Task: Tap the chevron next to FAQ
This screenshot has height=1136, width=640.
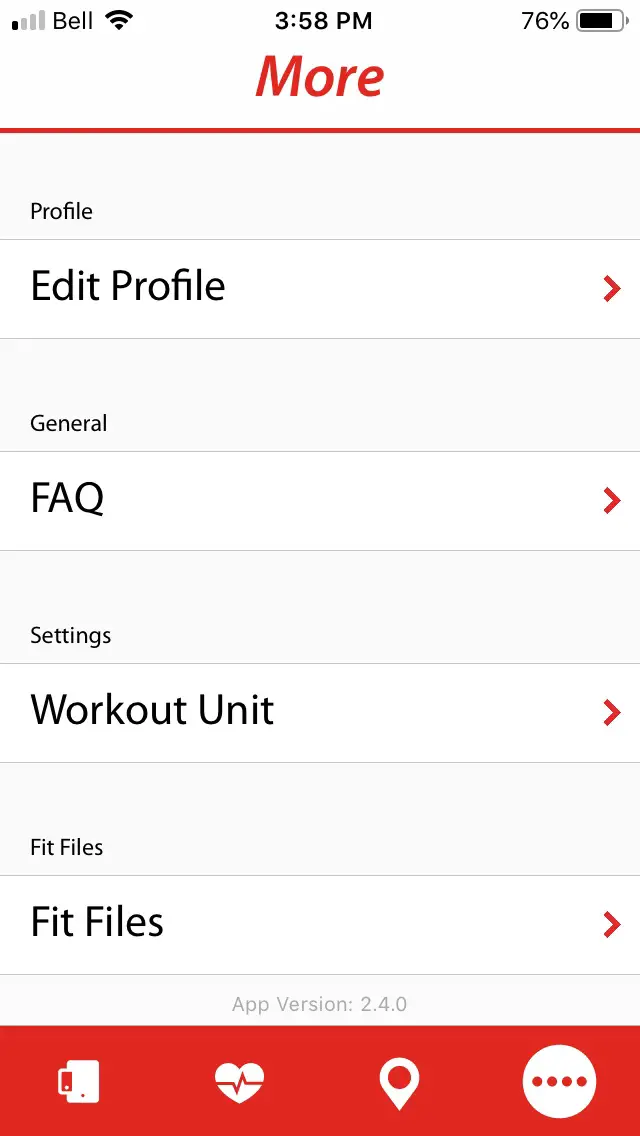Action: coord(611,501)
